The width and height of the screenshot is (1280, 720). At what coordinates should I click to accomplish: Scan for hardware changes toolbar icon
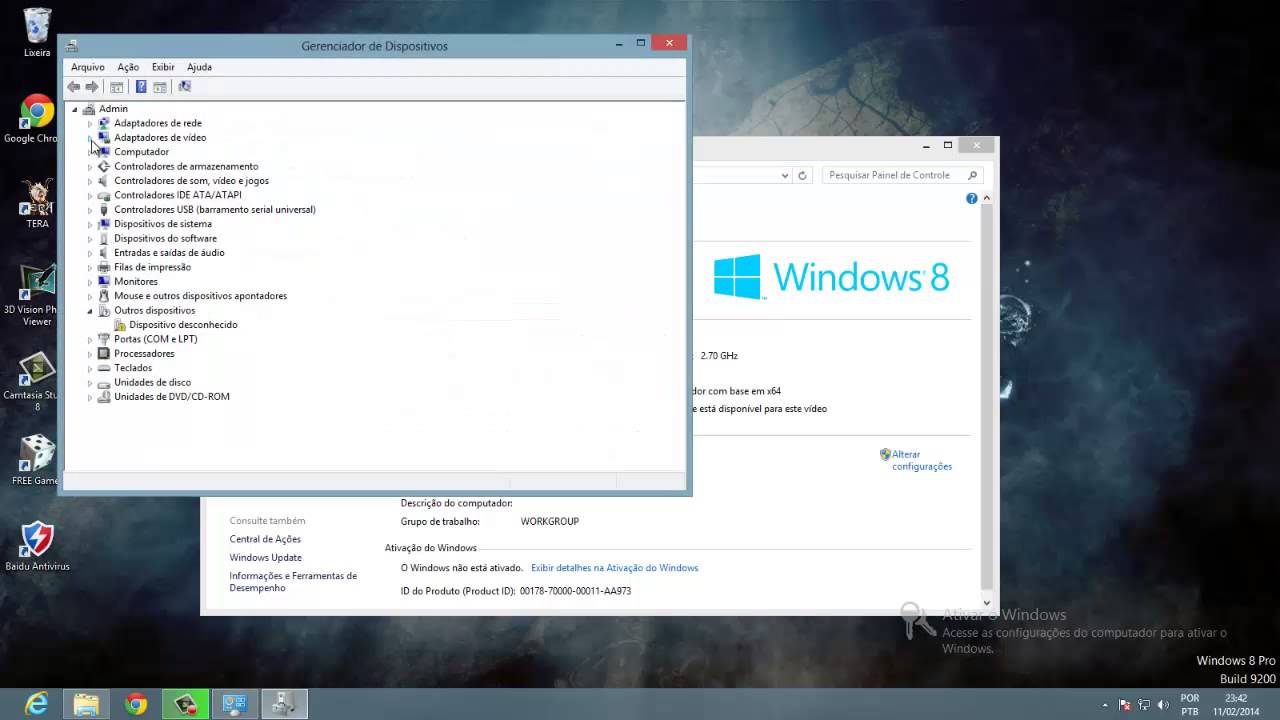(x=184, y=87)
